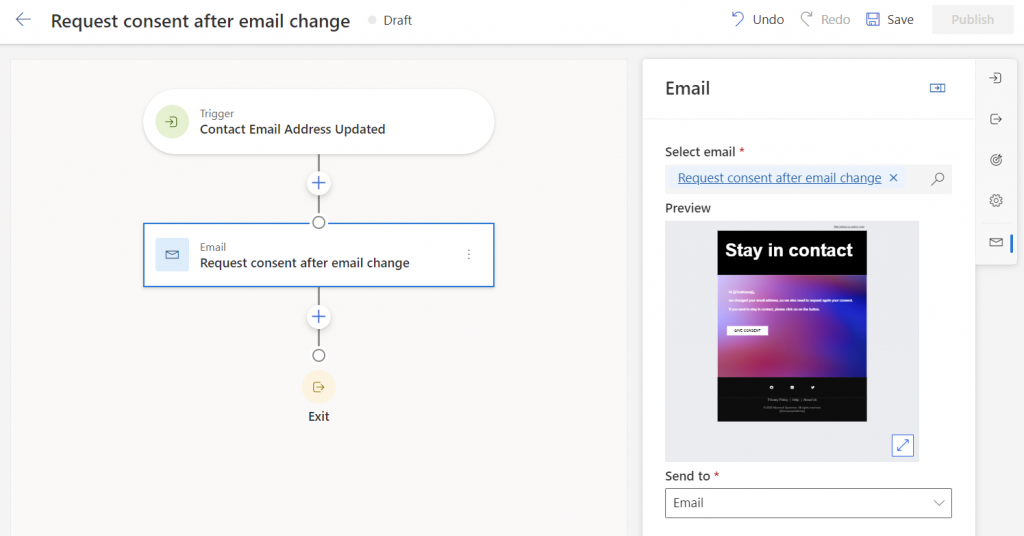The width and height of the screenshot is (1024, 536).
Task: Click the Exit label
Action: click(x=319, y=416)
